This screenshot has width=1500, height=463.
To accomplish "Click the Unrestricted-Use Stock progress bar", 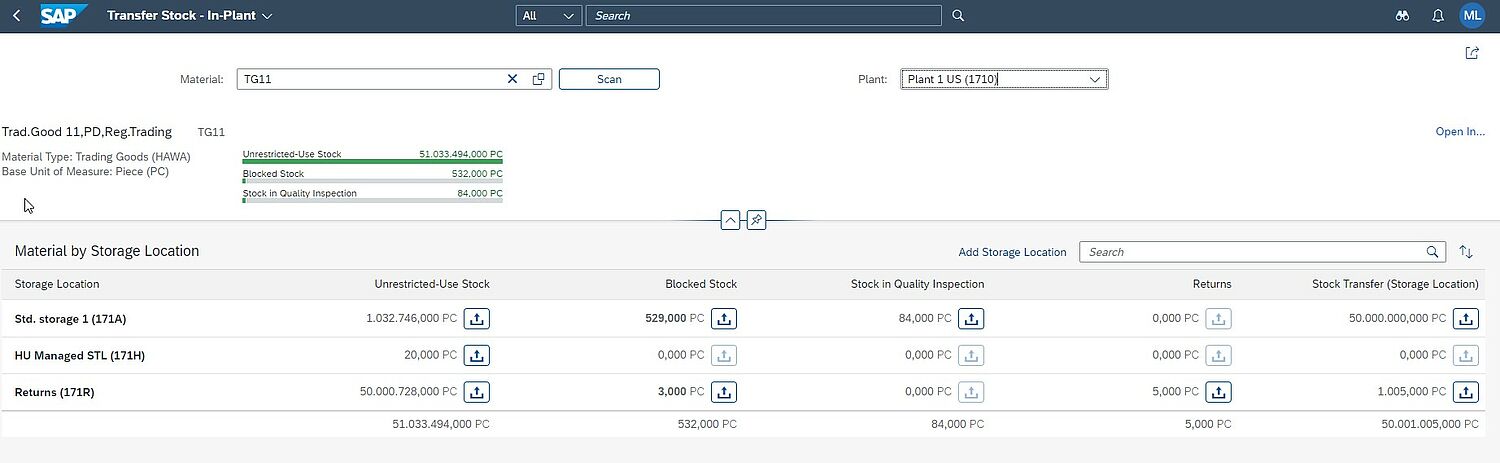I will pos(372,161).
